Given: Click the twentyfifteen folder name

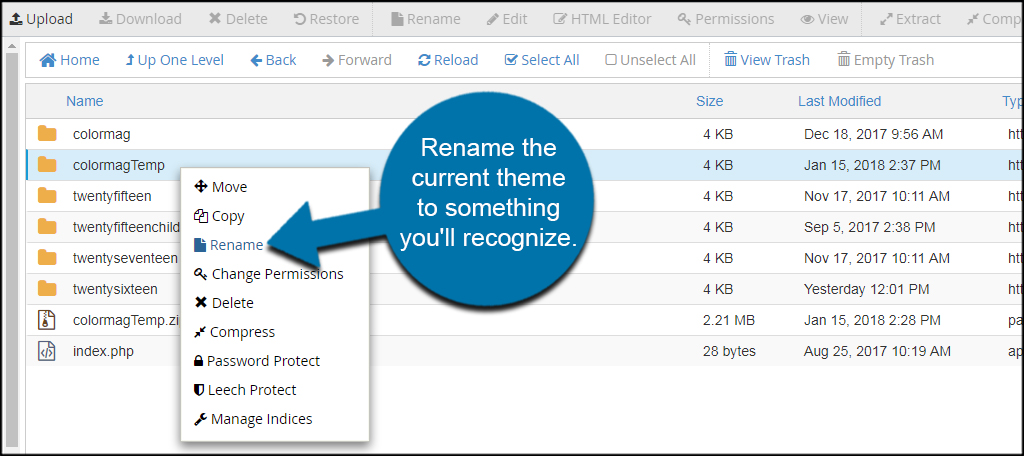Looking at the screenshot, I should click(112, 196).
